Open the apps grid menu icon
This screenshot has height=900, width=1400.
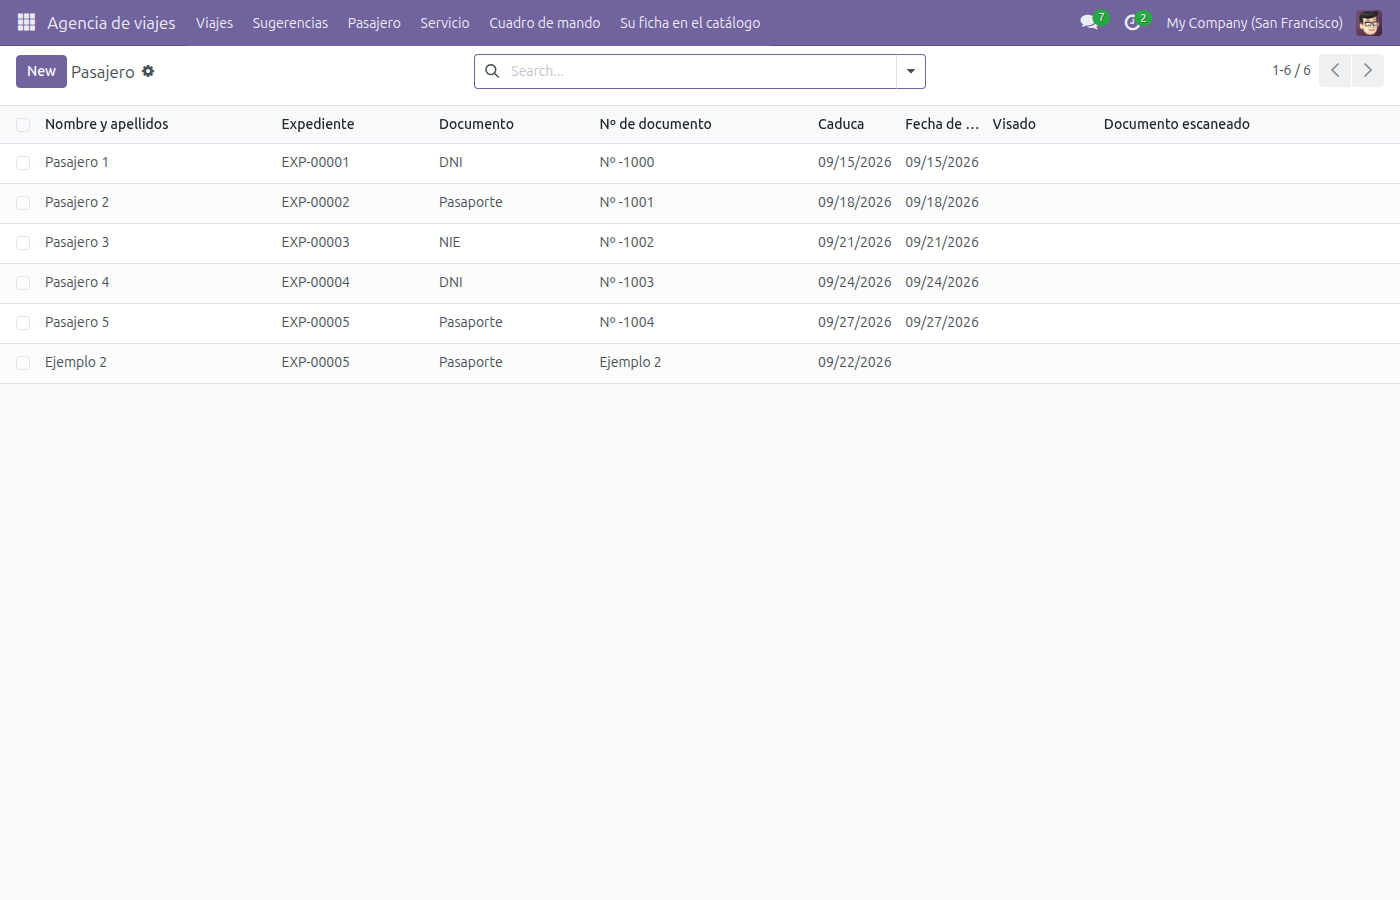pyautogui.click(x=27, y=22)
